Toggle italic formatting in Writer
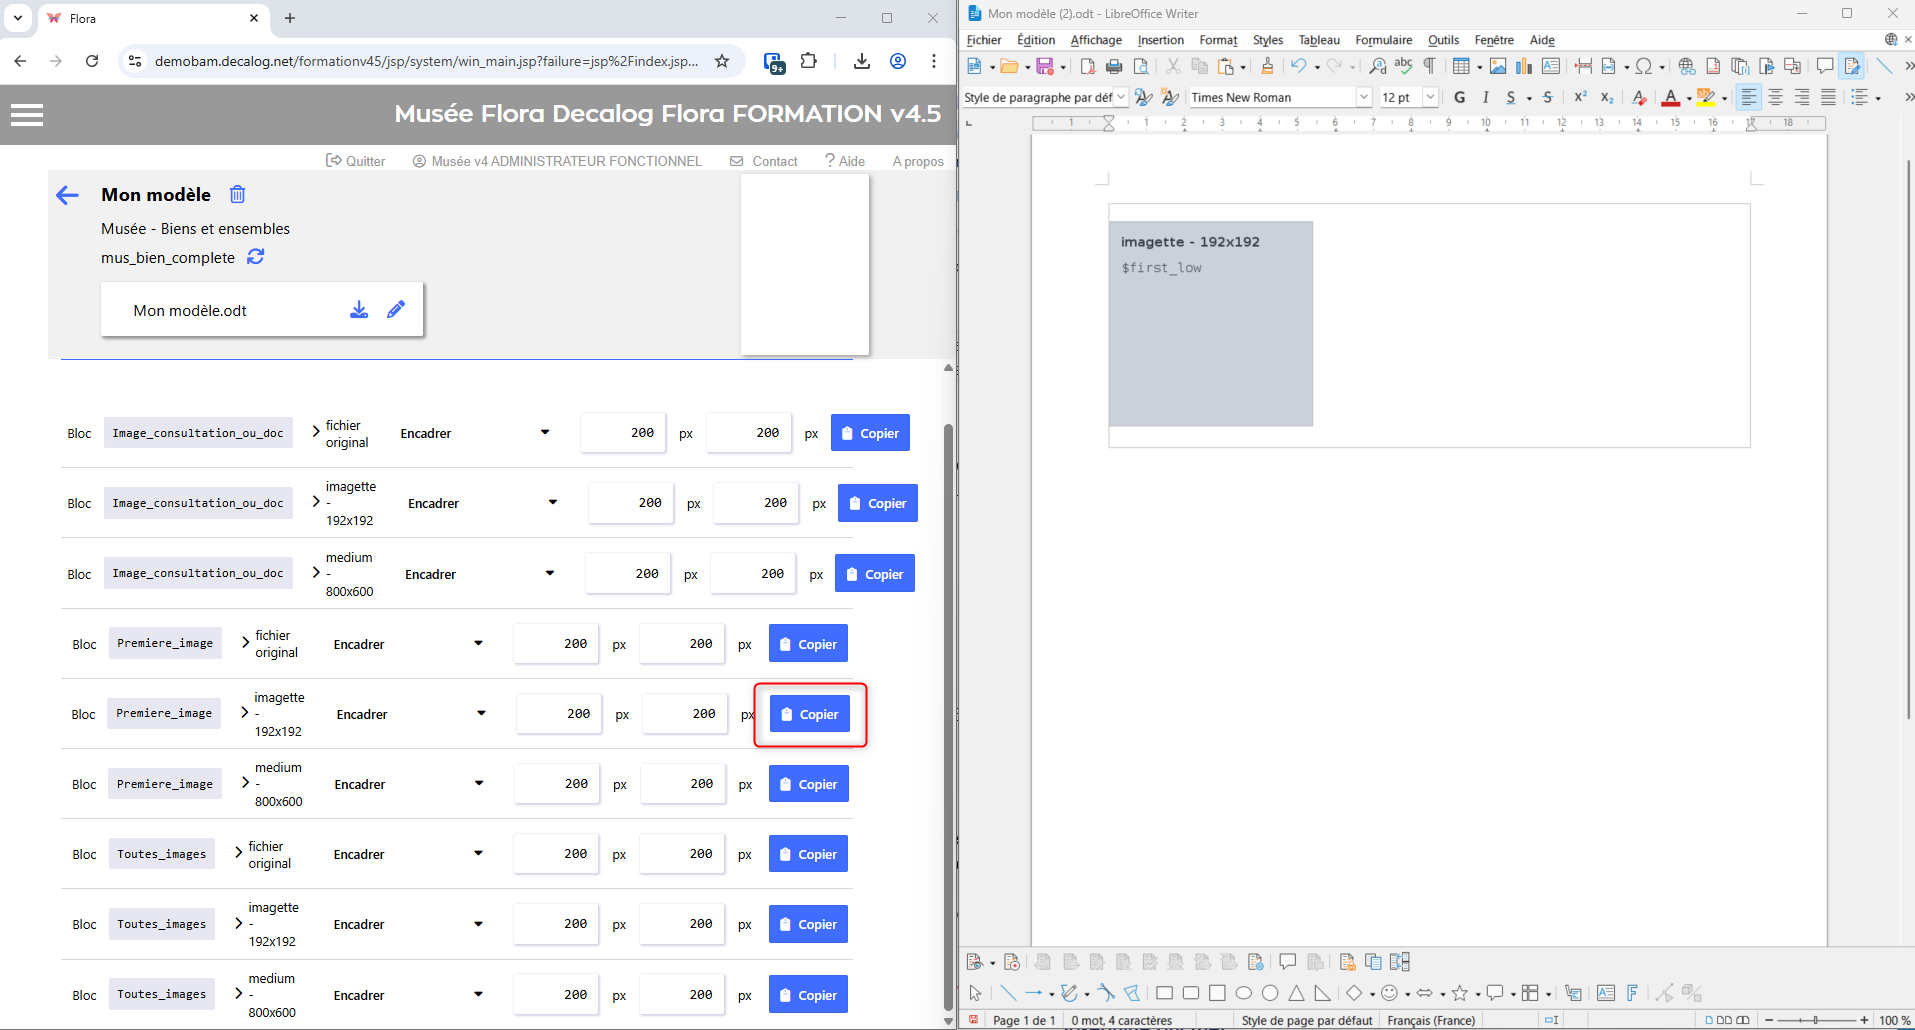 pyautogui.click(x=1485, y=97)
